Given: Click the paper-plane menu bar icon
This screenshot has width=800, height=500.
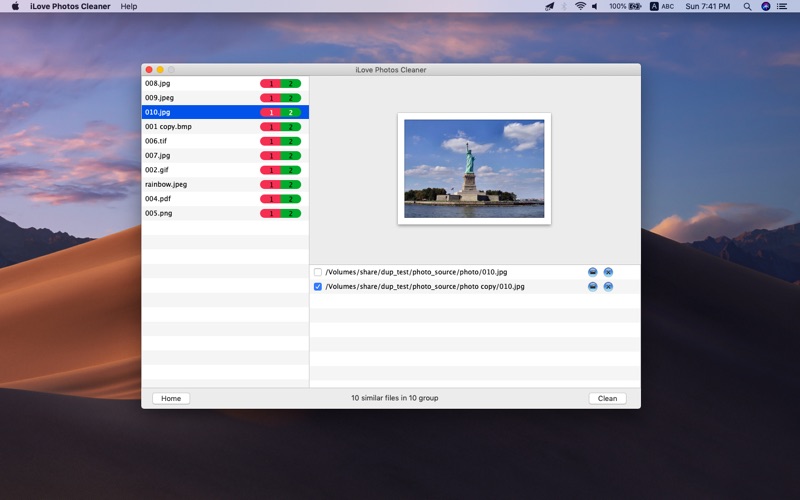Looking at the screenshot, I should (549, 6).
